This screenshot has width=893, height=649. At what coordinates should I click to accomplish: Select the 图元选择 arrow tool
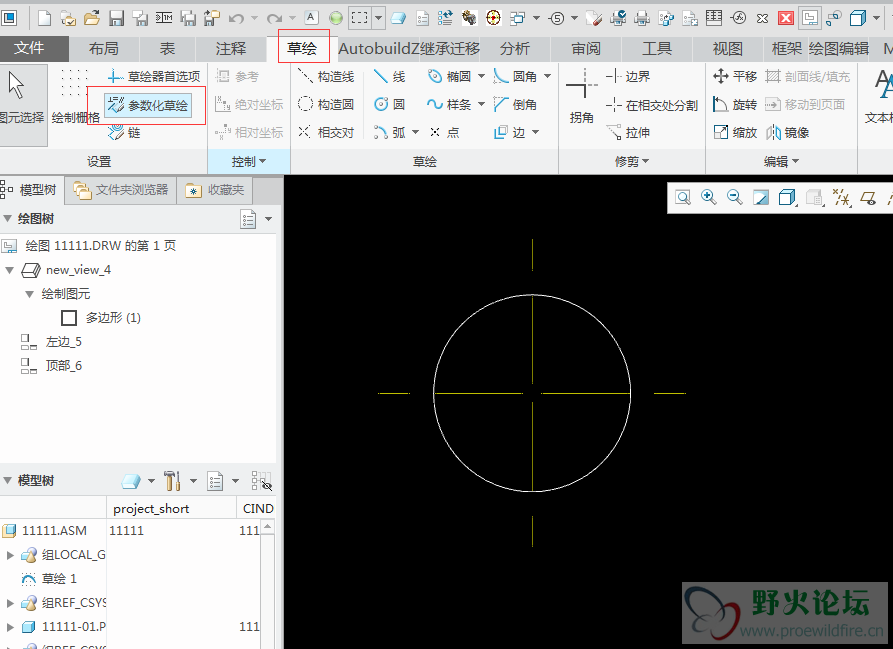point(22,104)
